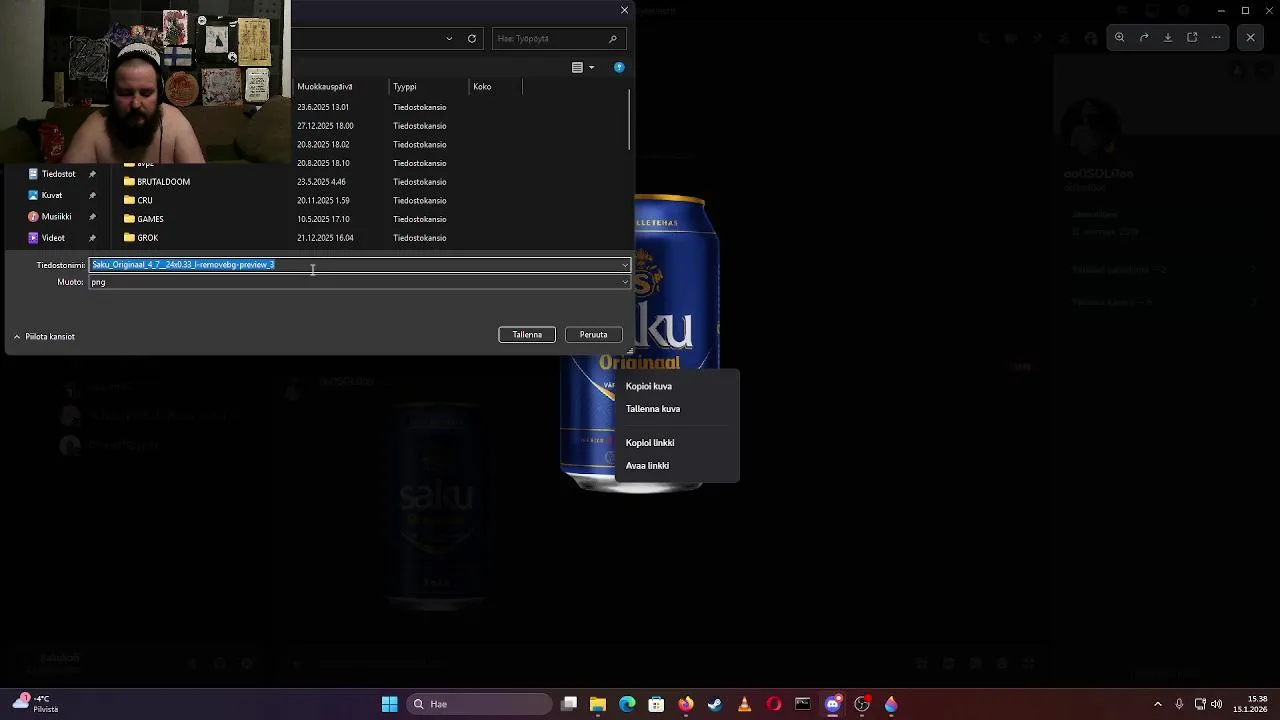Open Opera browser from the taskbar
Screen dimensions: 1280x720
coord(773,704)
